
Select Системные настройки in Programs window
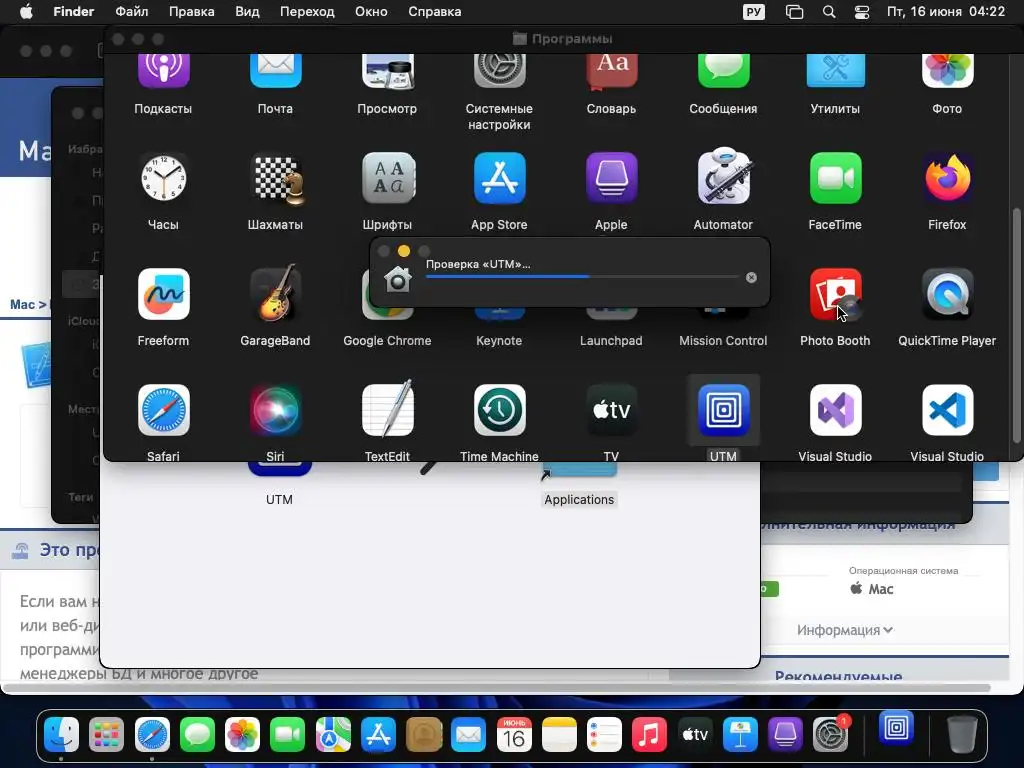click(499, 69)
